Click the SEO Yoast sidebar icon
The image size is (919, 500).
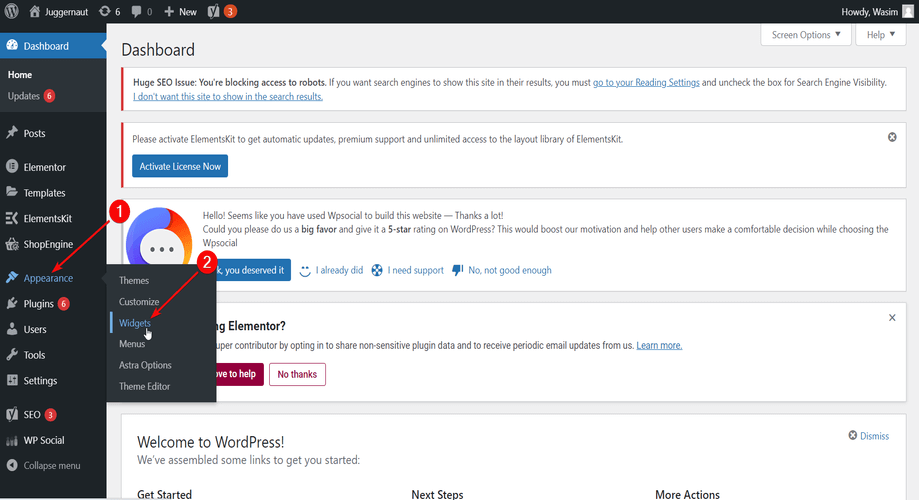12,414
